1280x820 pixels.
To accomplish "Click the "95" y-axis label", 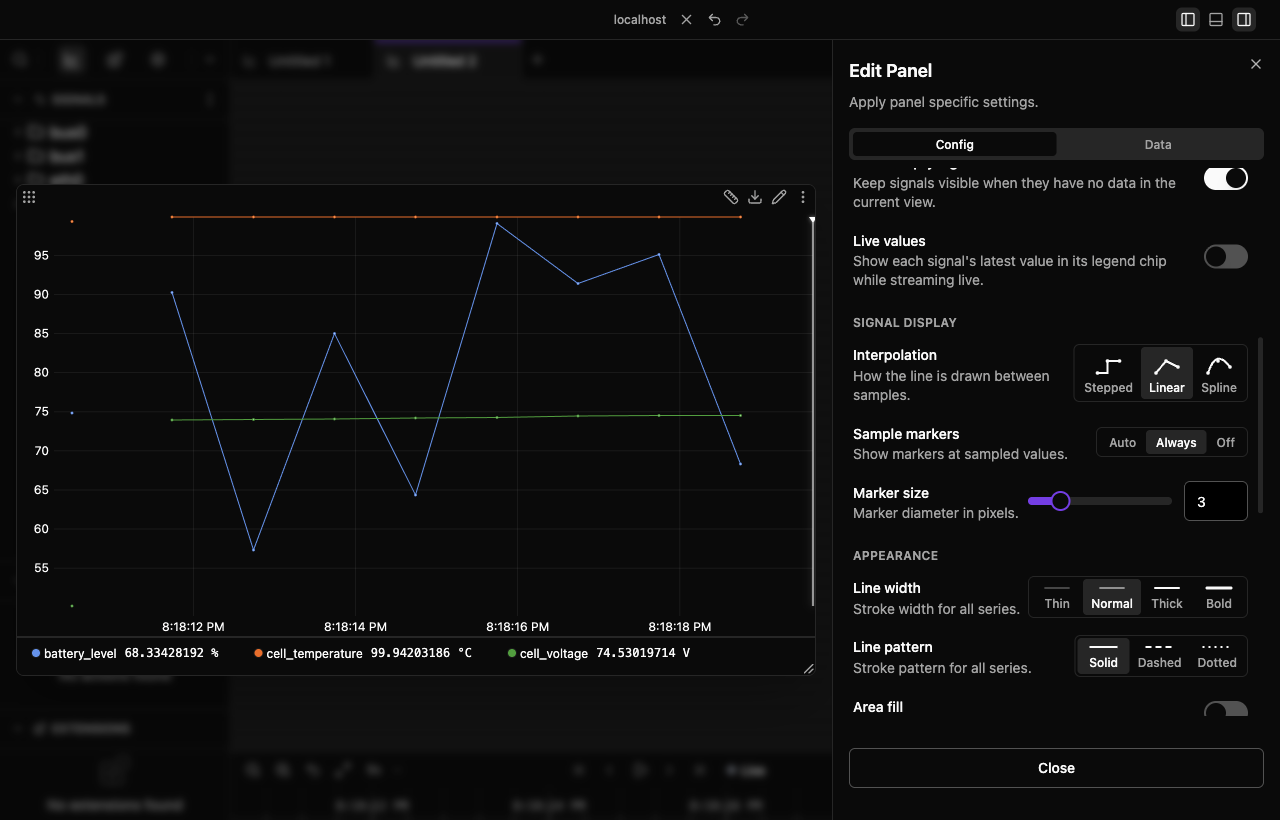I will (x=41, y=255).
